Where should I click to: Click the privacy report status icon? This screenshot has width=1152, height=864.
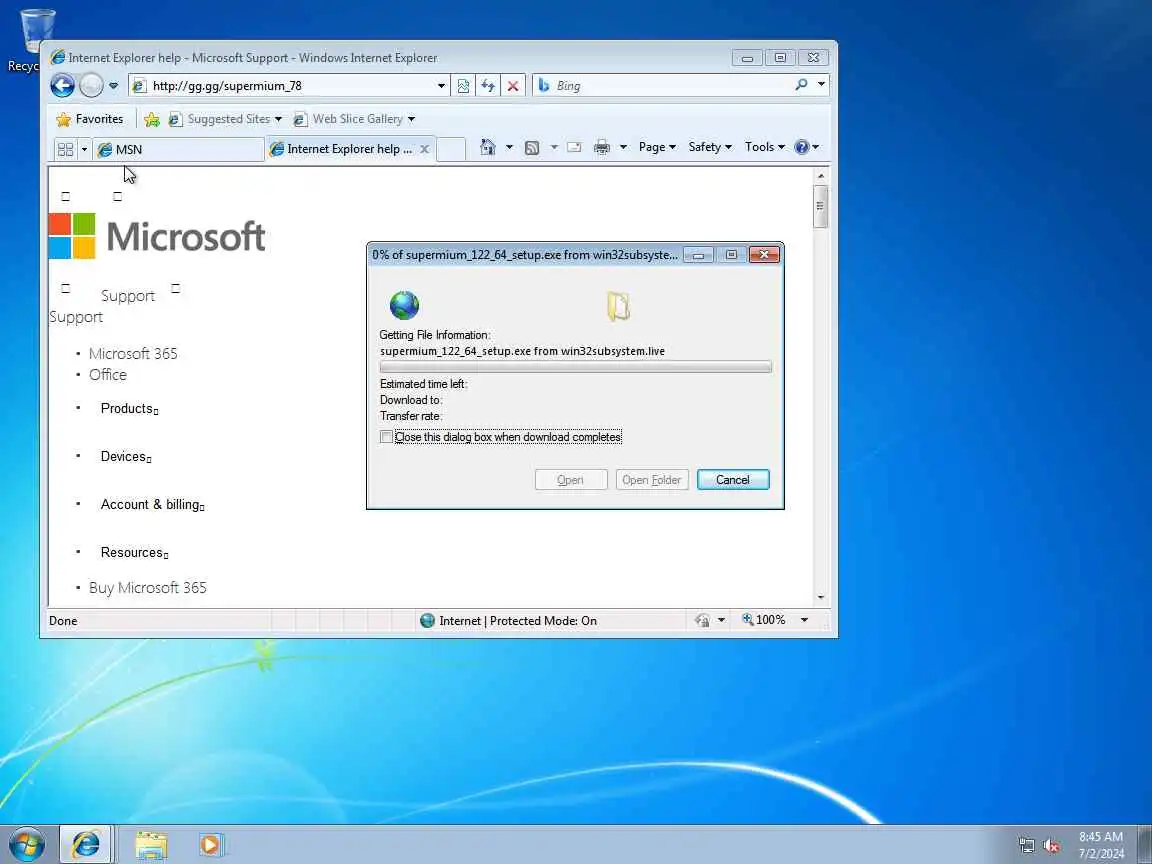[x=702, y=621]
